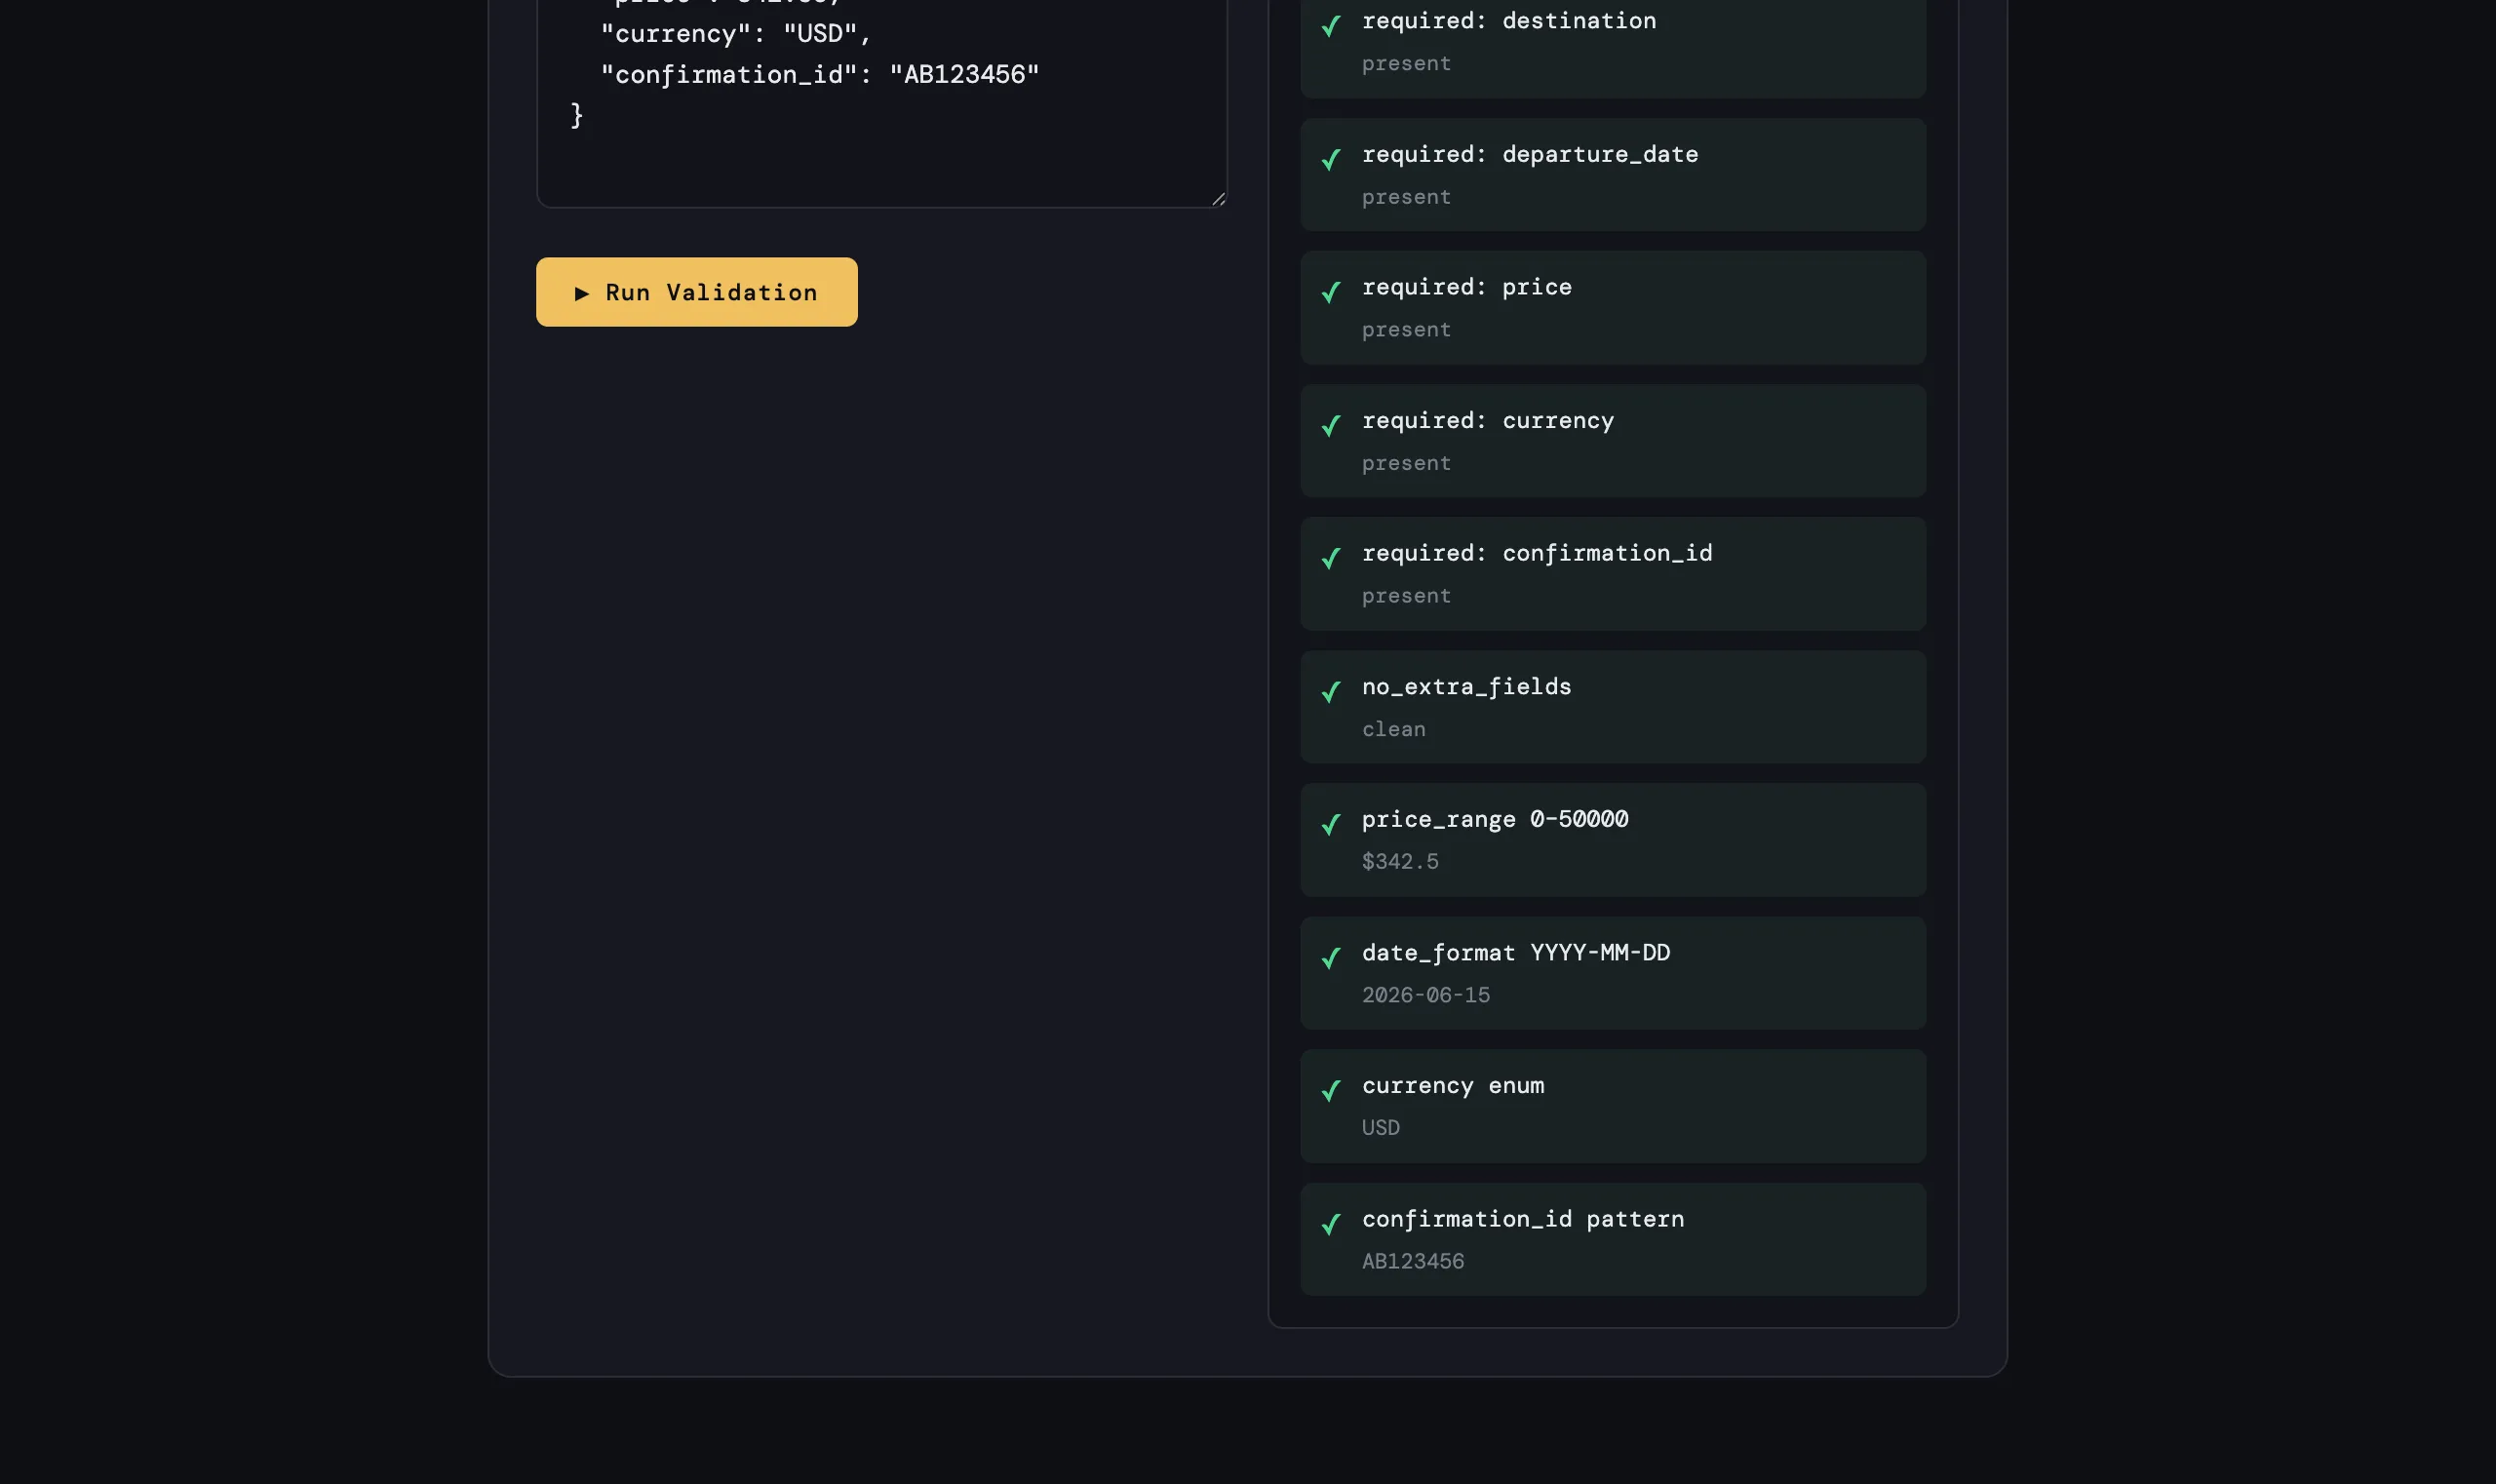Click the checkmark on confirmation_id pattern
The image size is (2496, 1484).
[x=1331, y=1224]
